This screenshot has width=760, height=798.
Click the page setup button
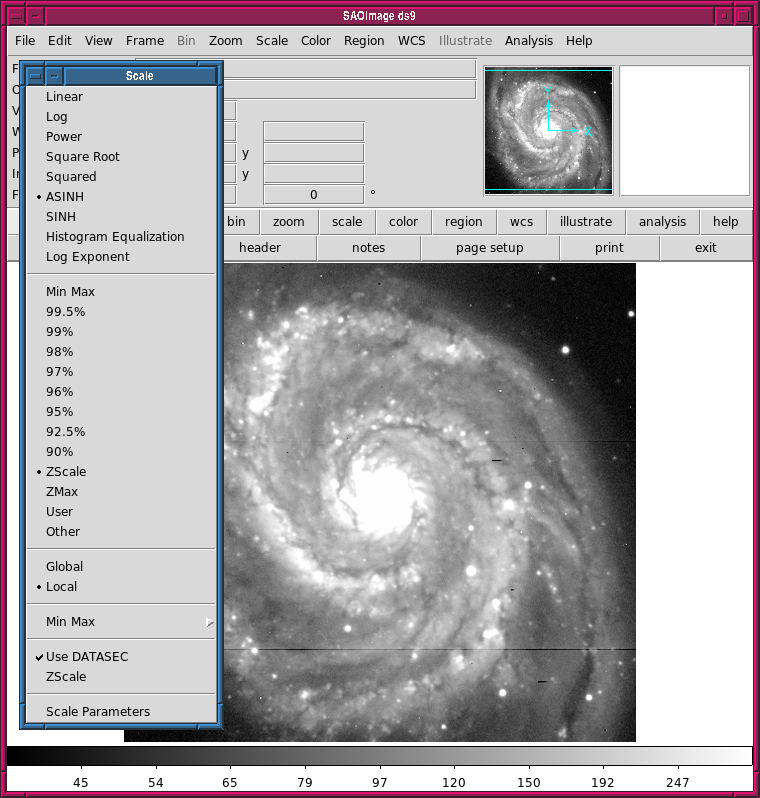490,248
